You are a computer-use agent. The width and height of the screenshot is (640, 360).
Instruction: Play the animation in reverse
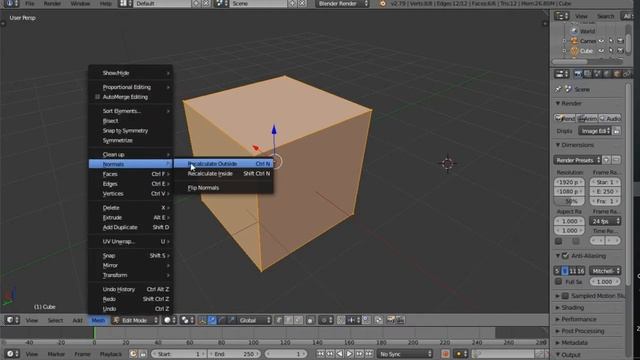click(340, 354)
